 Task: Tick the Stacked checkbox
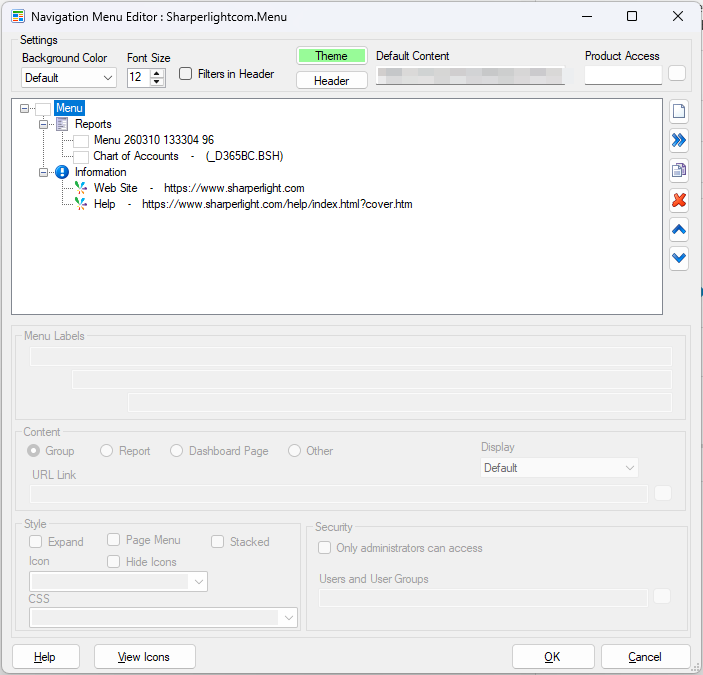pyautogui.click(x=217, y=541)
